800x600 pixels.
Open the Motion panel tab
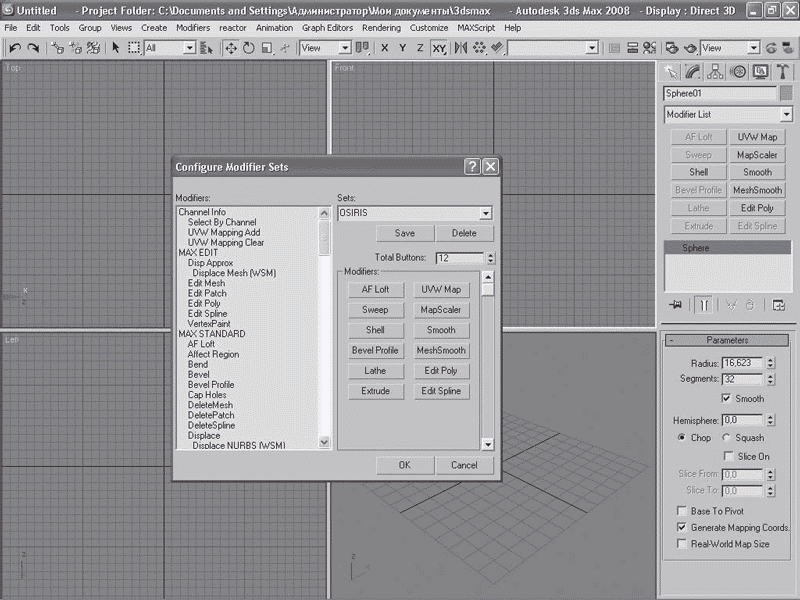click(x=738, y=71)
